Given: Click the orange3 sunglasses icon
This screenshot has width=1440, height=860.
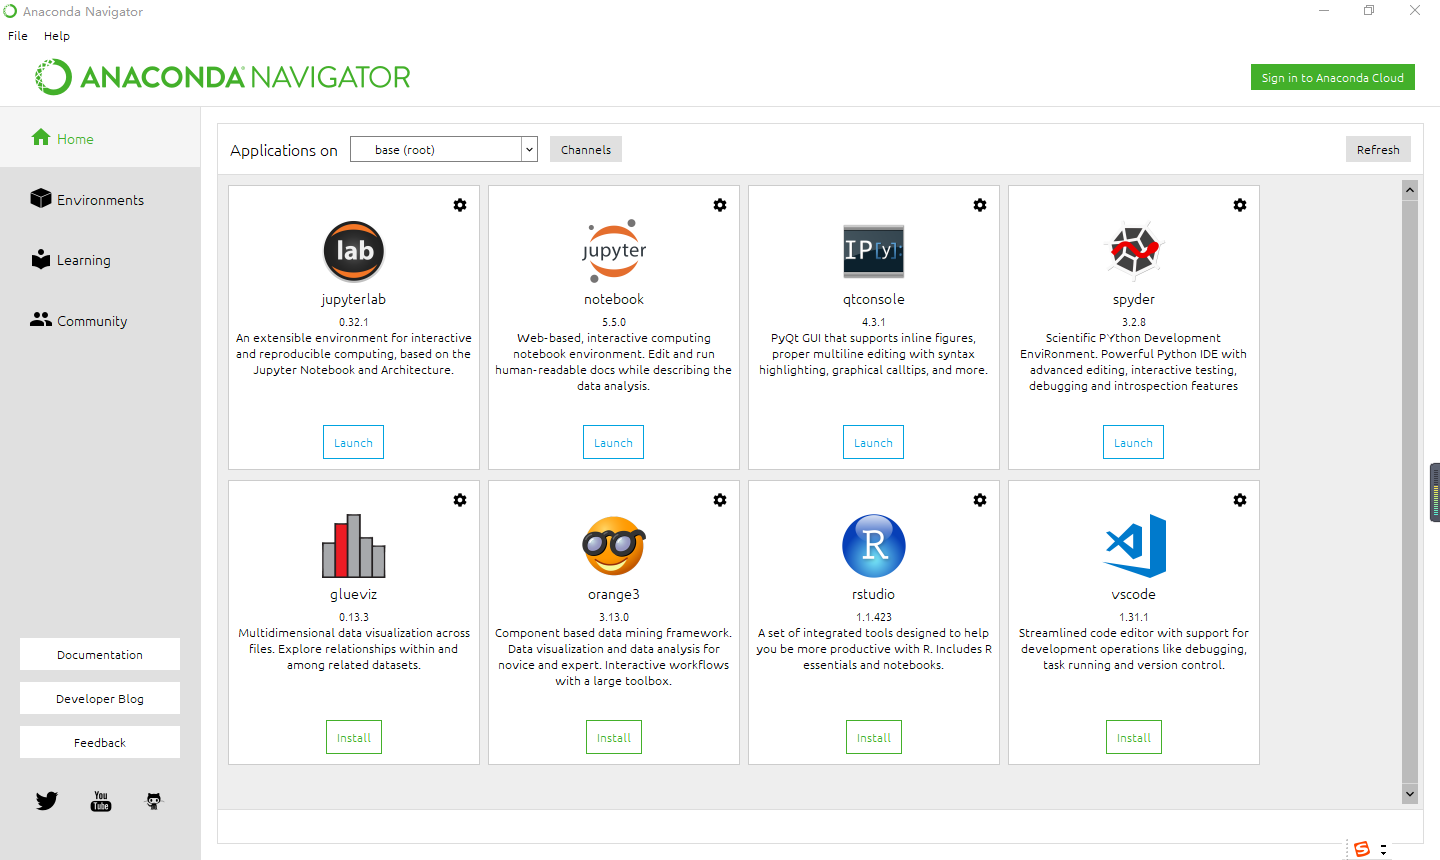Looking at the screenshot, I should tap(614, 546).
